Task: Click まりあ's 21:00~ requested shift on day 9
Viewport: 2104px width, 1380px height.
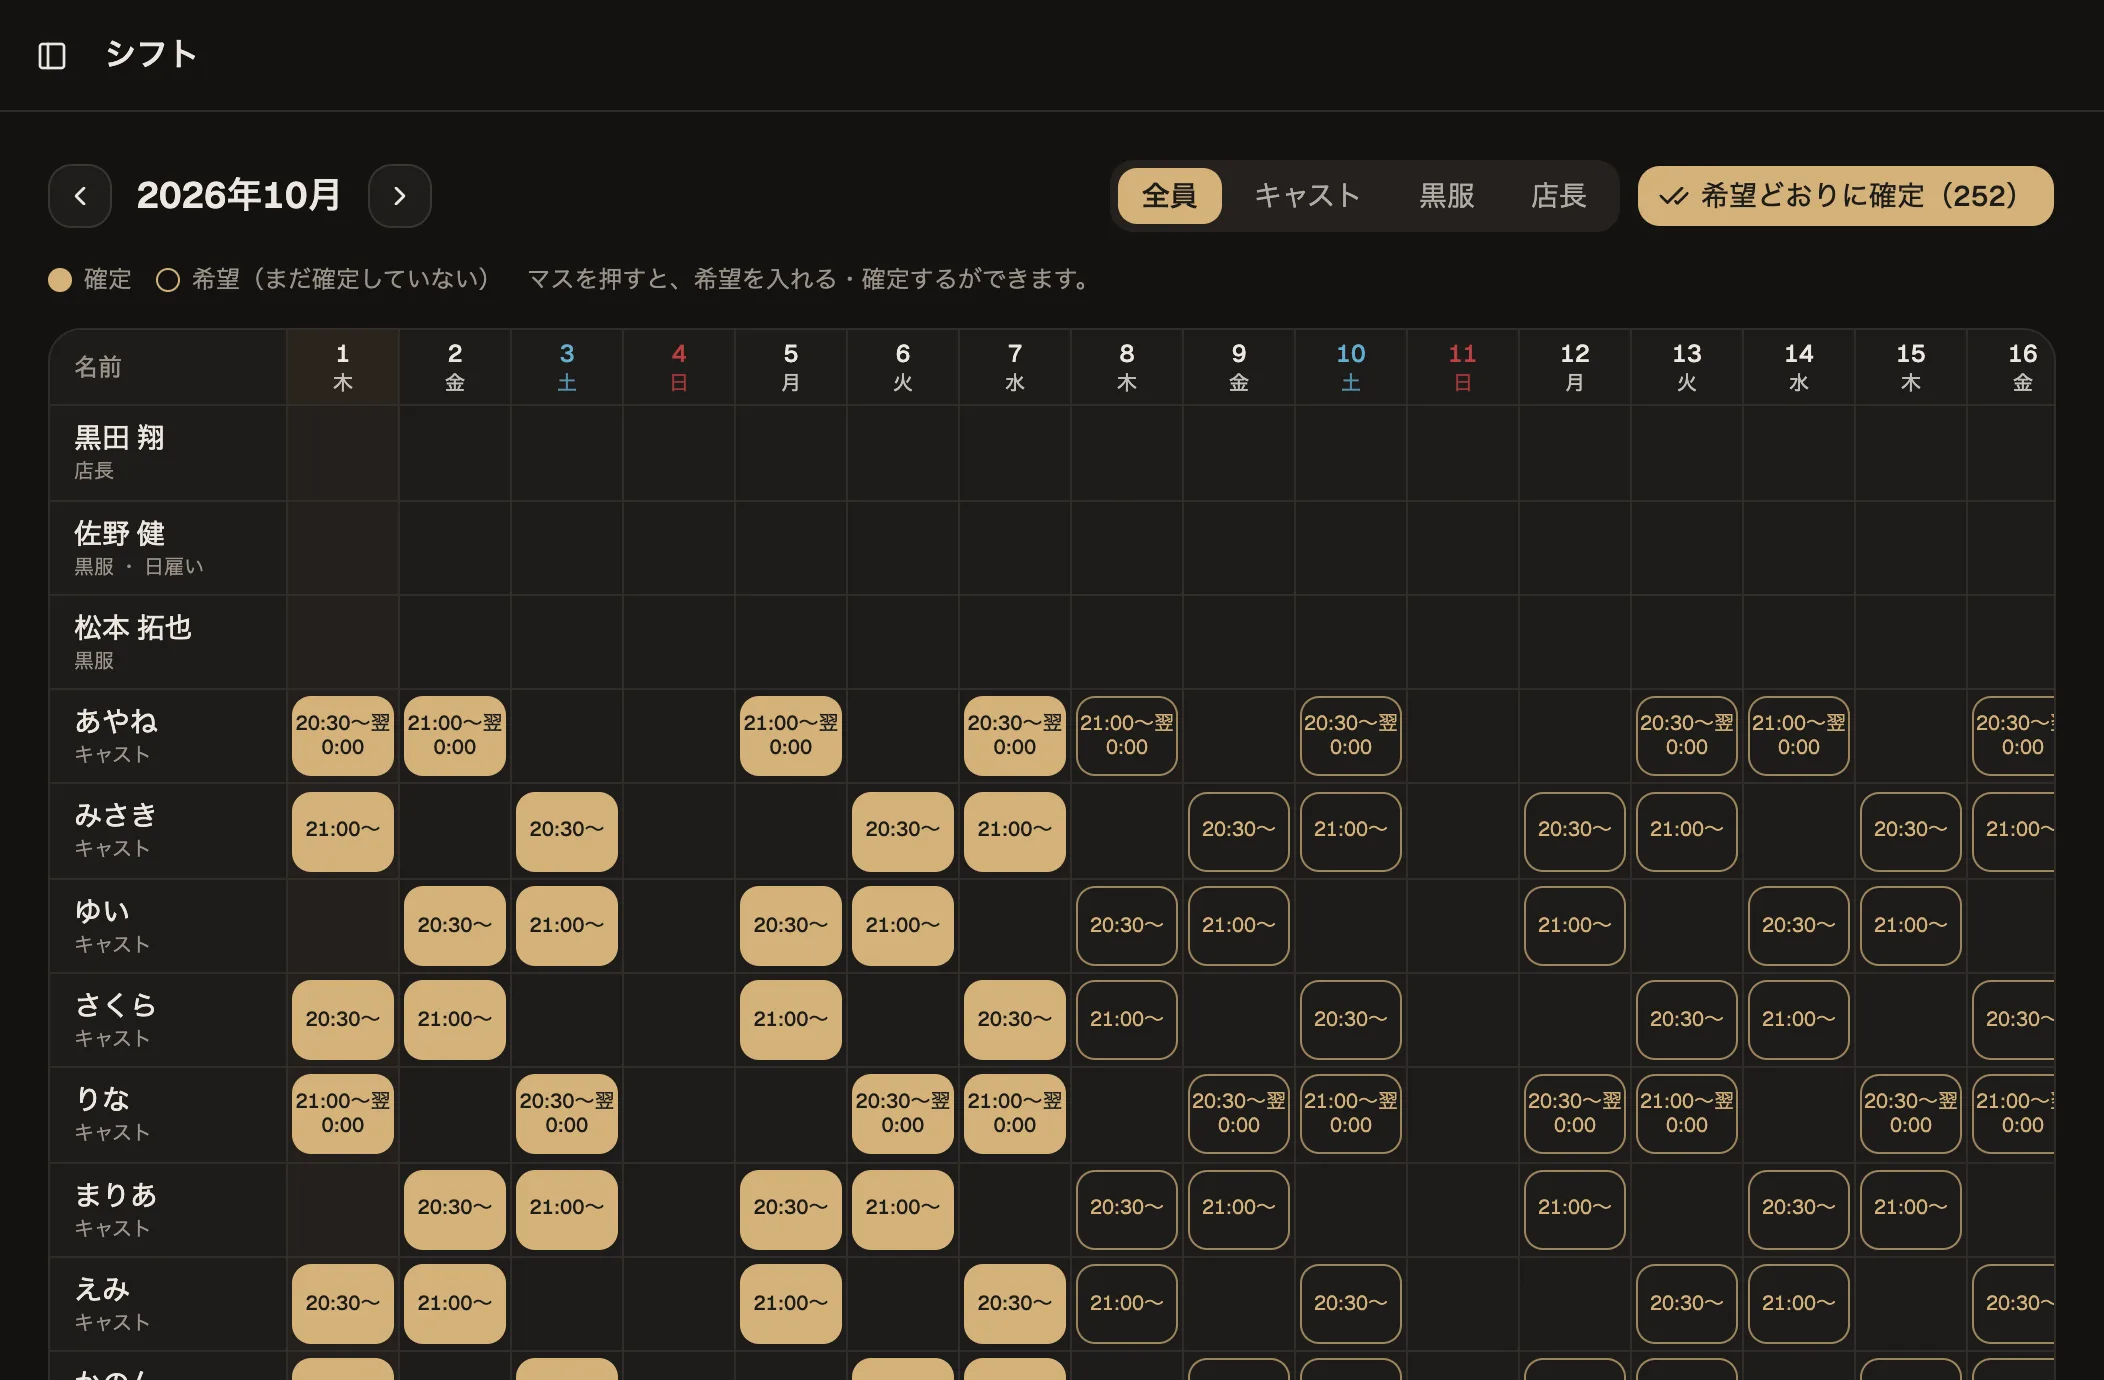Action: pyautogui.click(x=1239, y=1209)
